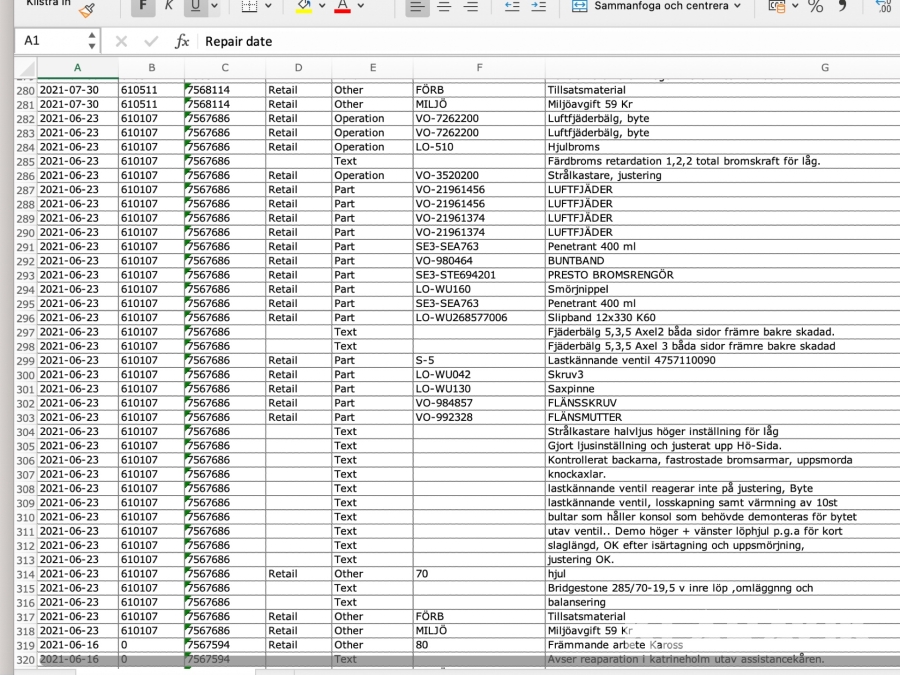This screenshot has height=675, width=900.
Task: Apply the yellow fill color
Action: click(303, 7)
